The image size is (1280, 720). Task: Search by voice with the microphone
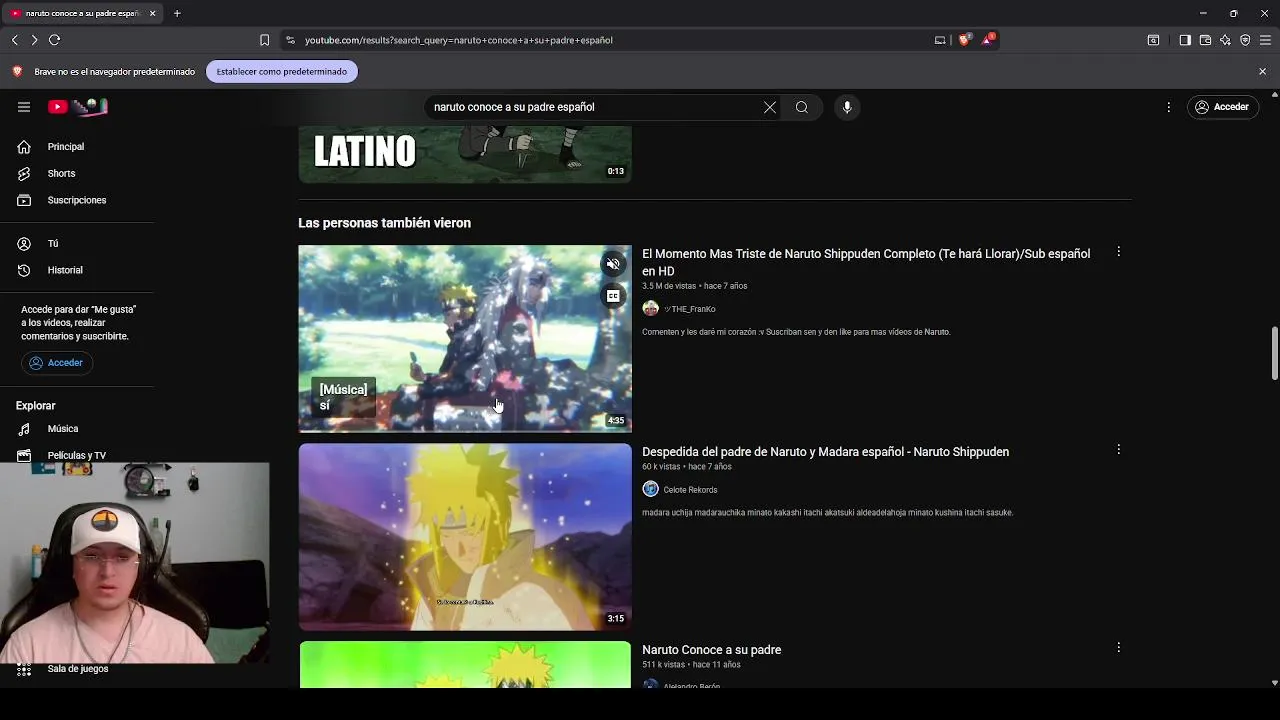click(x=847, y=107)
